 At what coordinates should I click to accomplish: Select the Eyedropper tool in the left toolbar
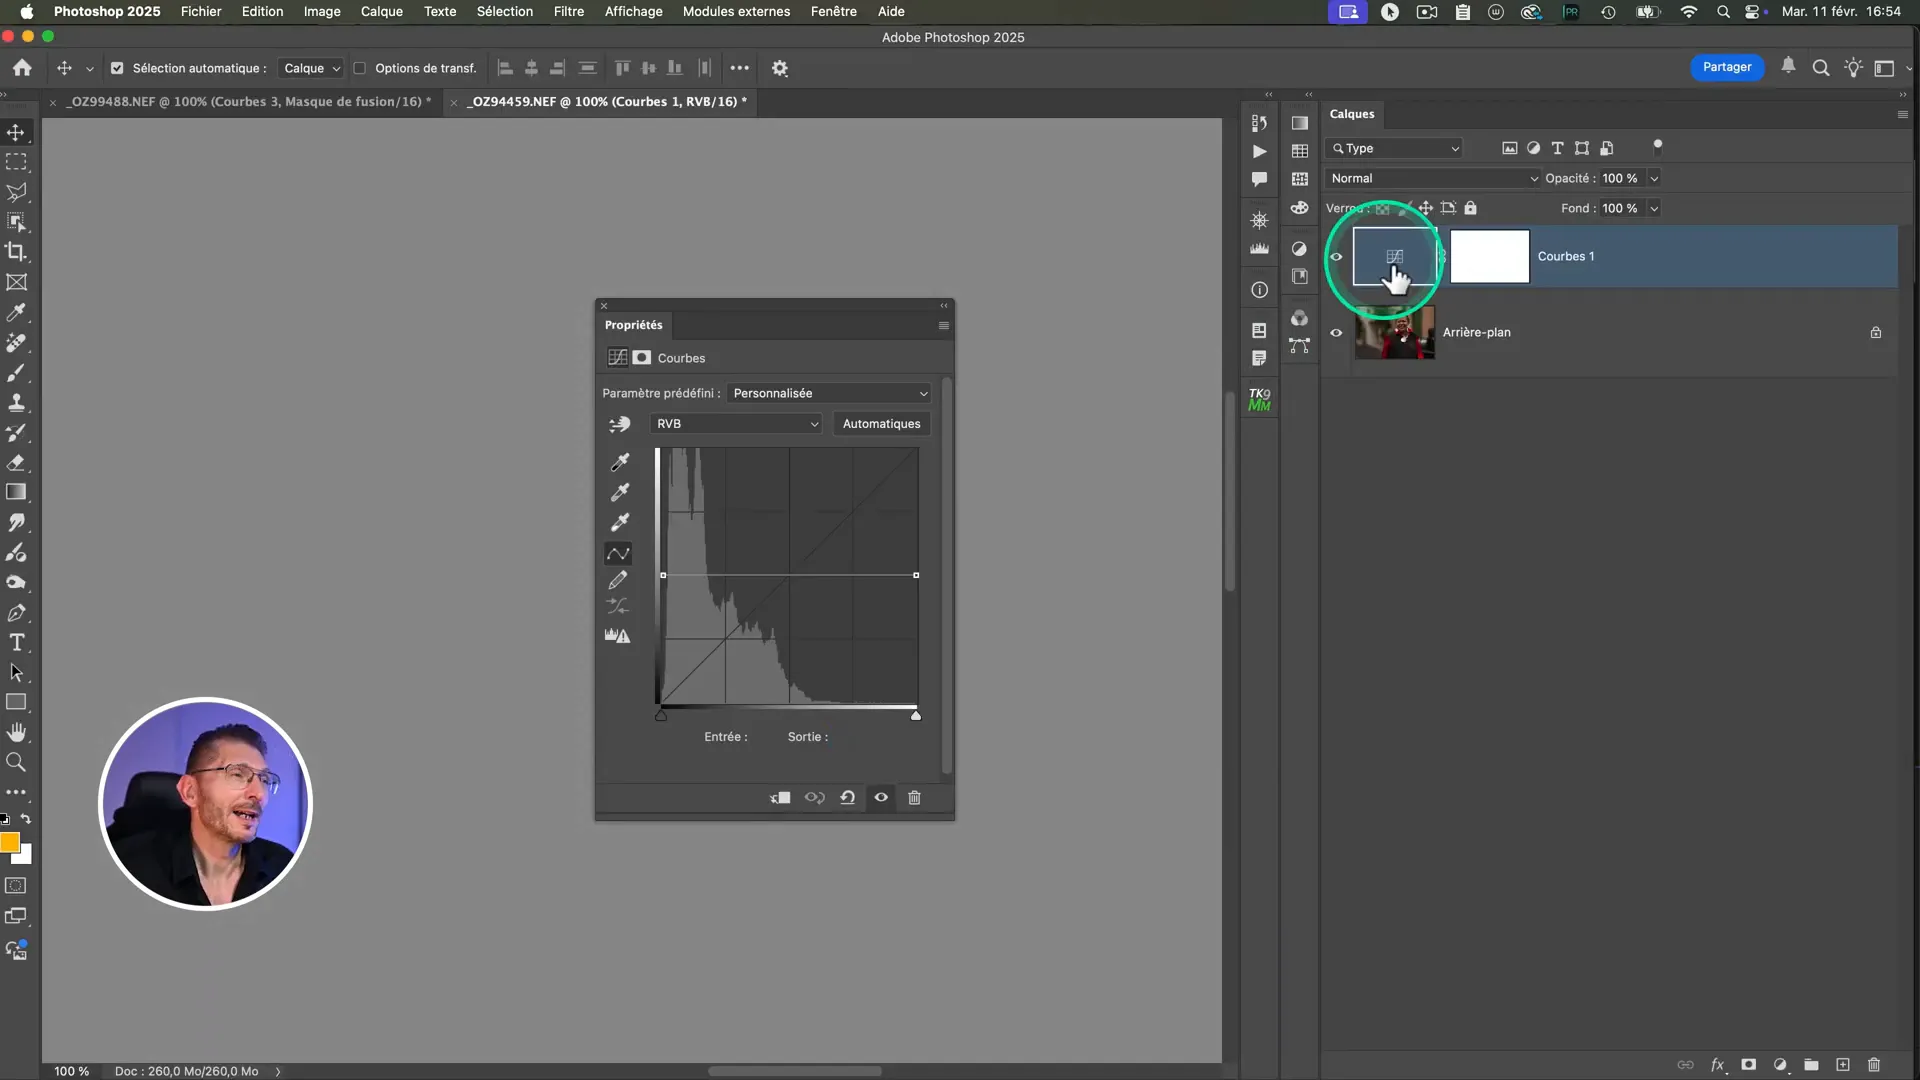[16, 312]
